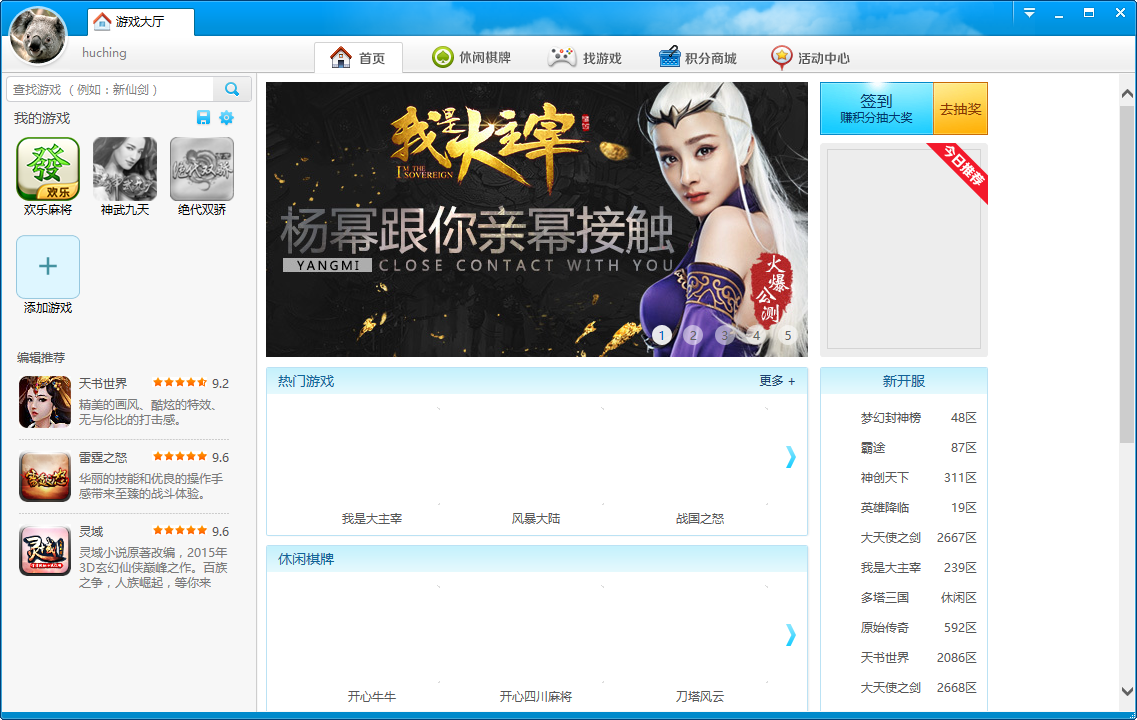Switch to the 休闲棋牌 tab
Viewport: 1137px width, 720px height.
[x=471, y=57]
